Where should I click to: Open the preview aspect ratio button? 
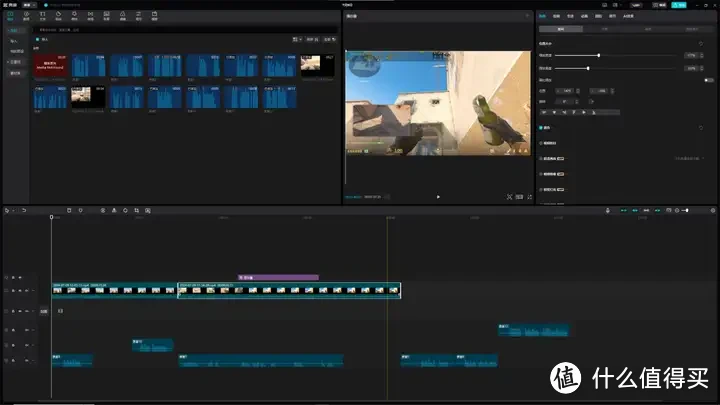coord(519,197)
